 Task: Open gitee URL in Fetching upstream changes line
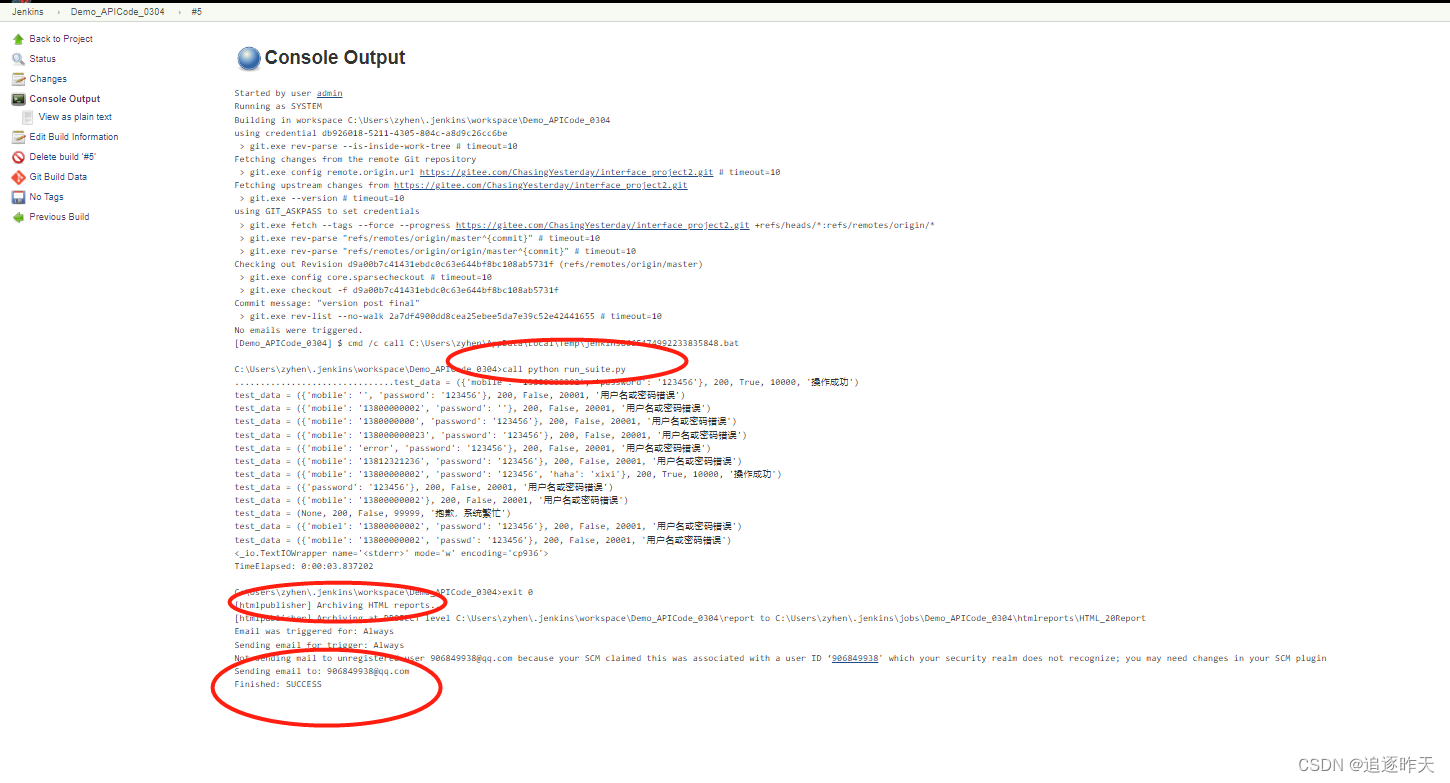click(541, 185)
